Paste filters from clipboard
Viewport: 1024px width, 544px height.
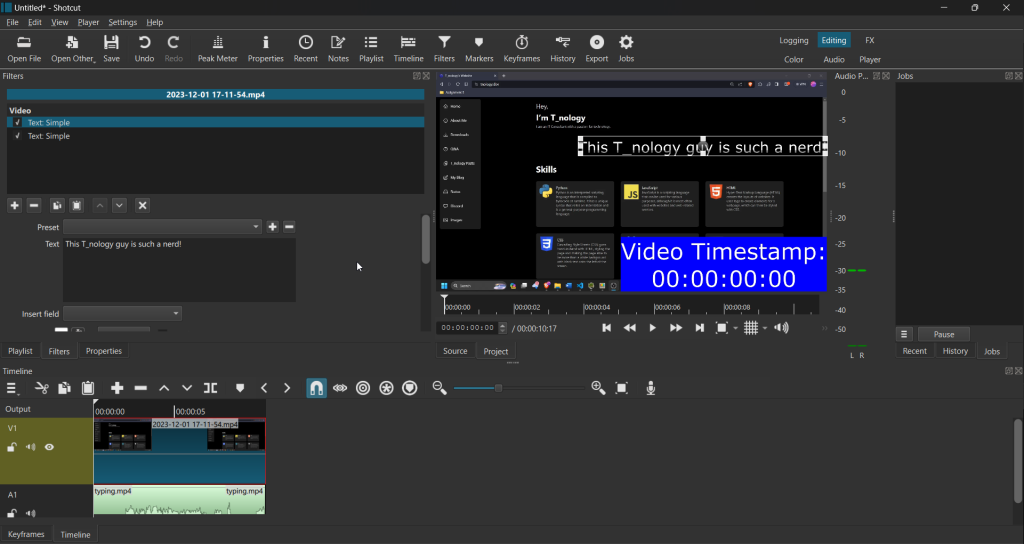click(x=76, y=205)
